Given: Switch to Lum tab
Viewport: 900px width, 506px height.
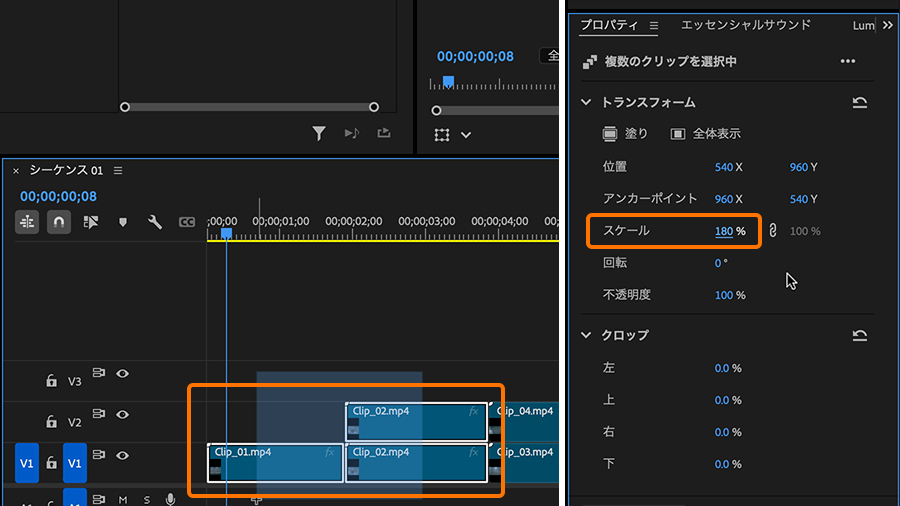Looking at the screenshot, I should [x=863, y=26].
